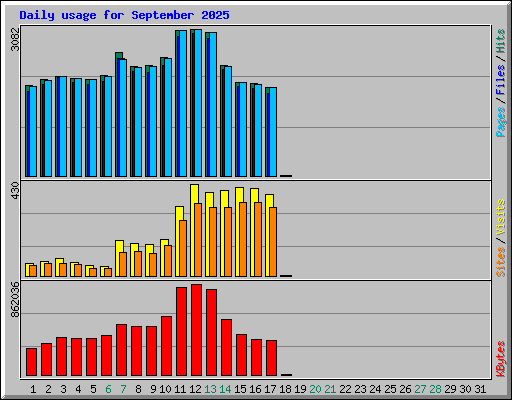512x400 pixels.
Task: Click the cyan Pages bar for day 11
Action: click(183, 103)
